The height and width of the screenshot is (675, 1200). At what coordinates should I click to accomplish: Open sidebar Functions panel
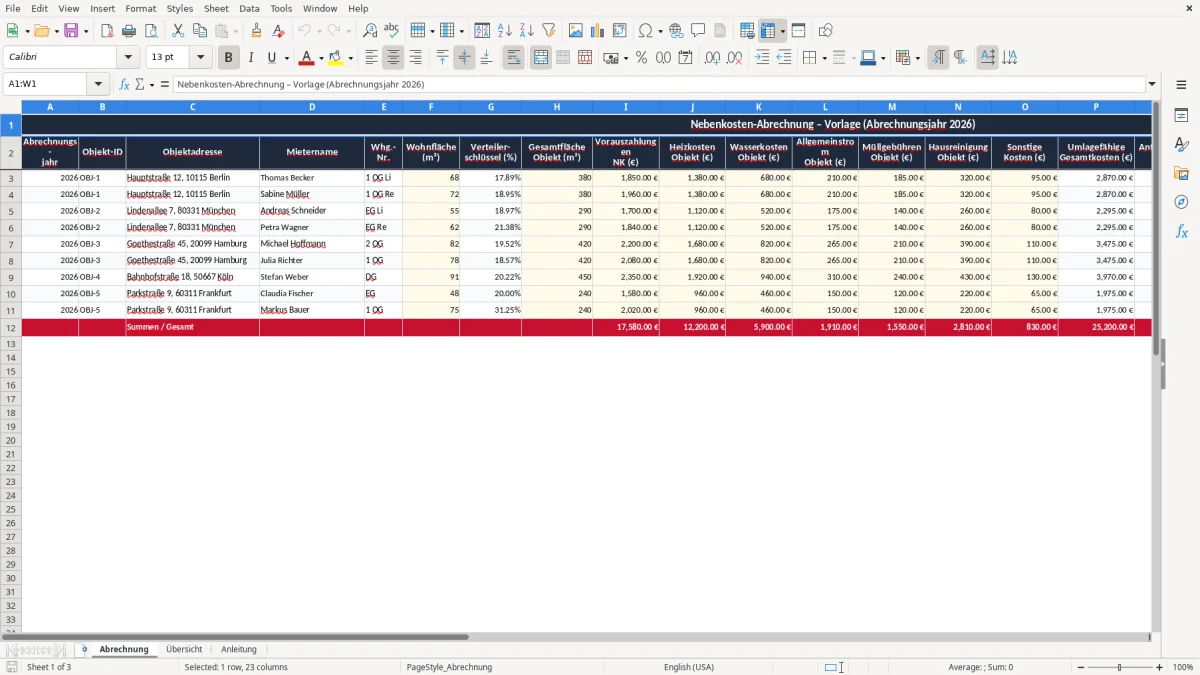[x=1181, y=231]
